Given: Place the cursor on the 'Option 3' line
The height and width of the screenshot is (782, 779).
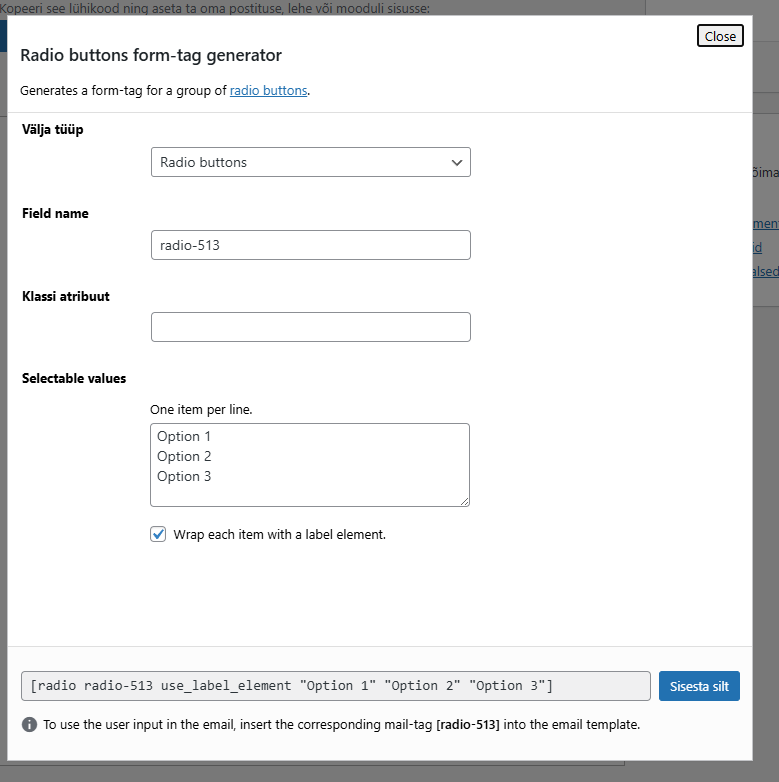Looking at the screenshot, I should point(185,476).
